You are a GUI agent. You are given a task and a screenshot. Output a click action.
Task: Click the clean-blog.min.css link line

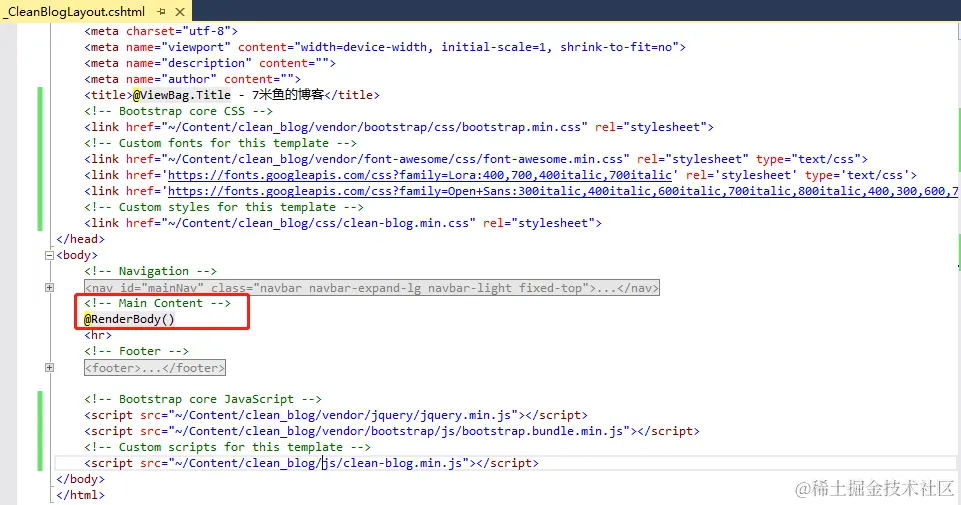click(343, 223)
